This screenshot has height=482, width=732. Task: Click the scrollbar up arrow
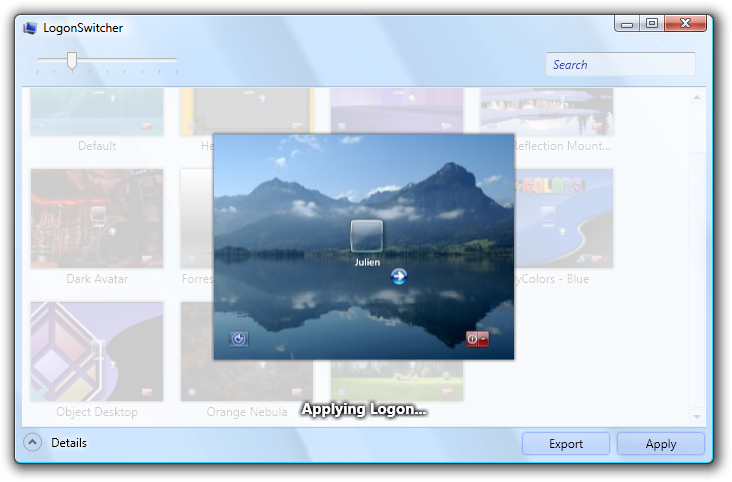[697, 97]
